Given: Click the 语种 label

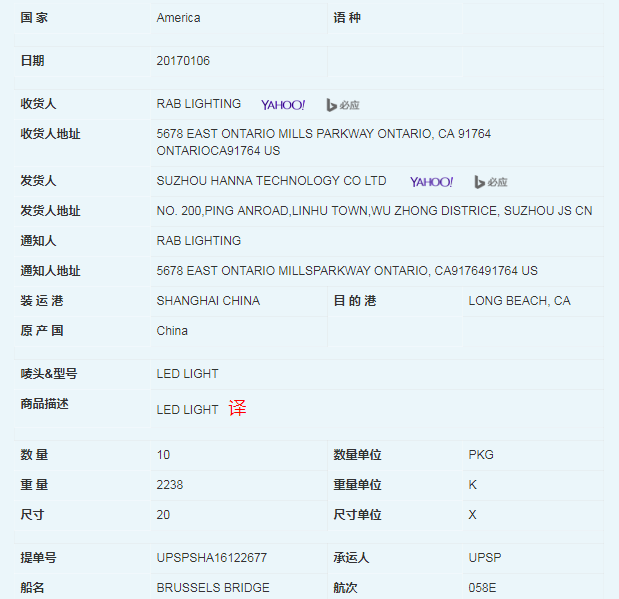Looking at the screenshot, I should point(347,18).
